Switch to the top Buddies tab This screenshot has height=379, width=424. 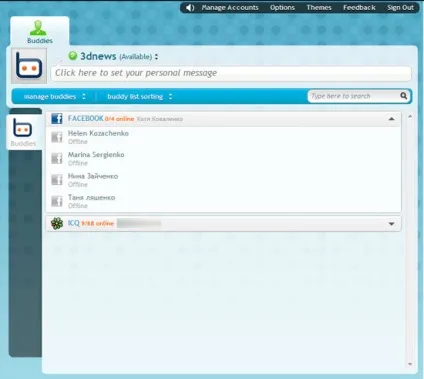pos(40,32)
